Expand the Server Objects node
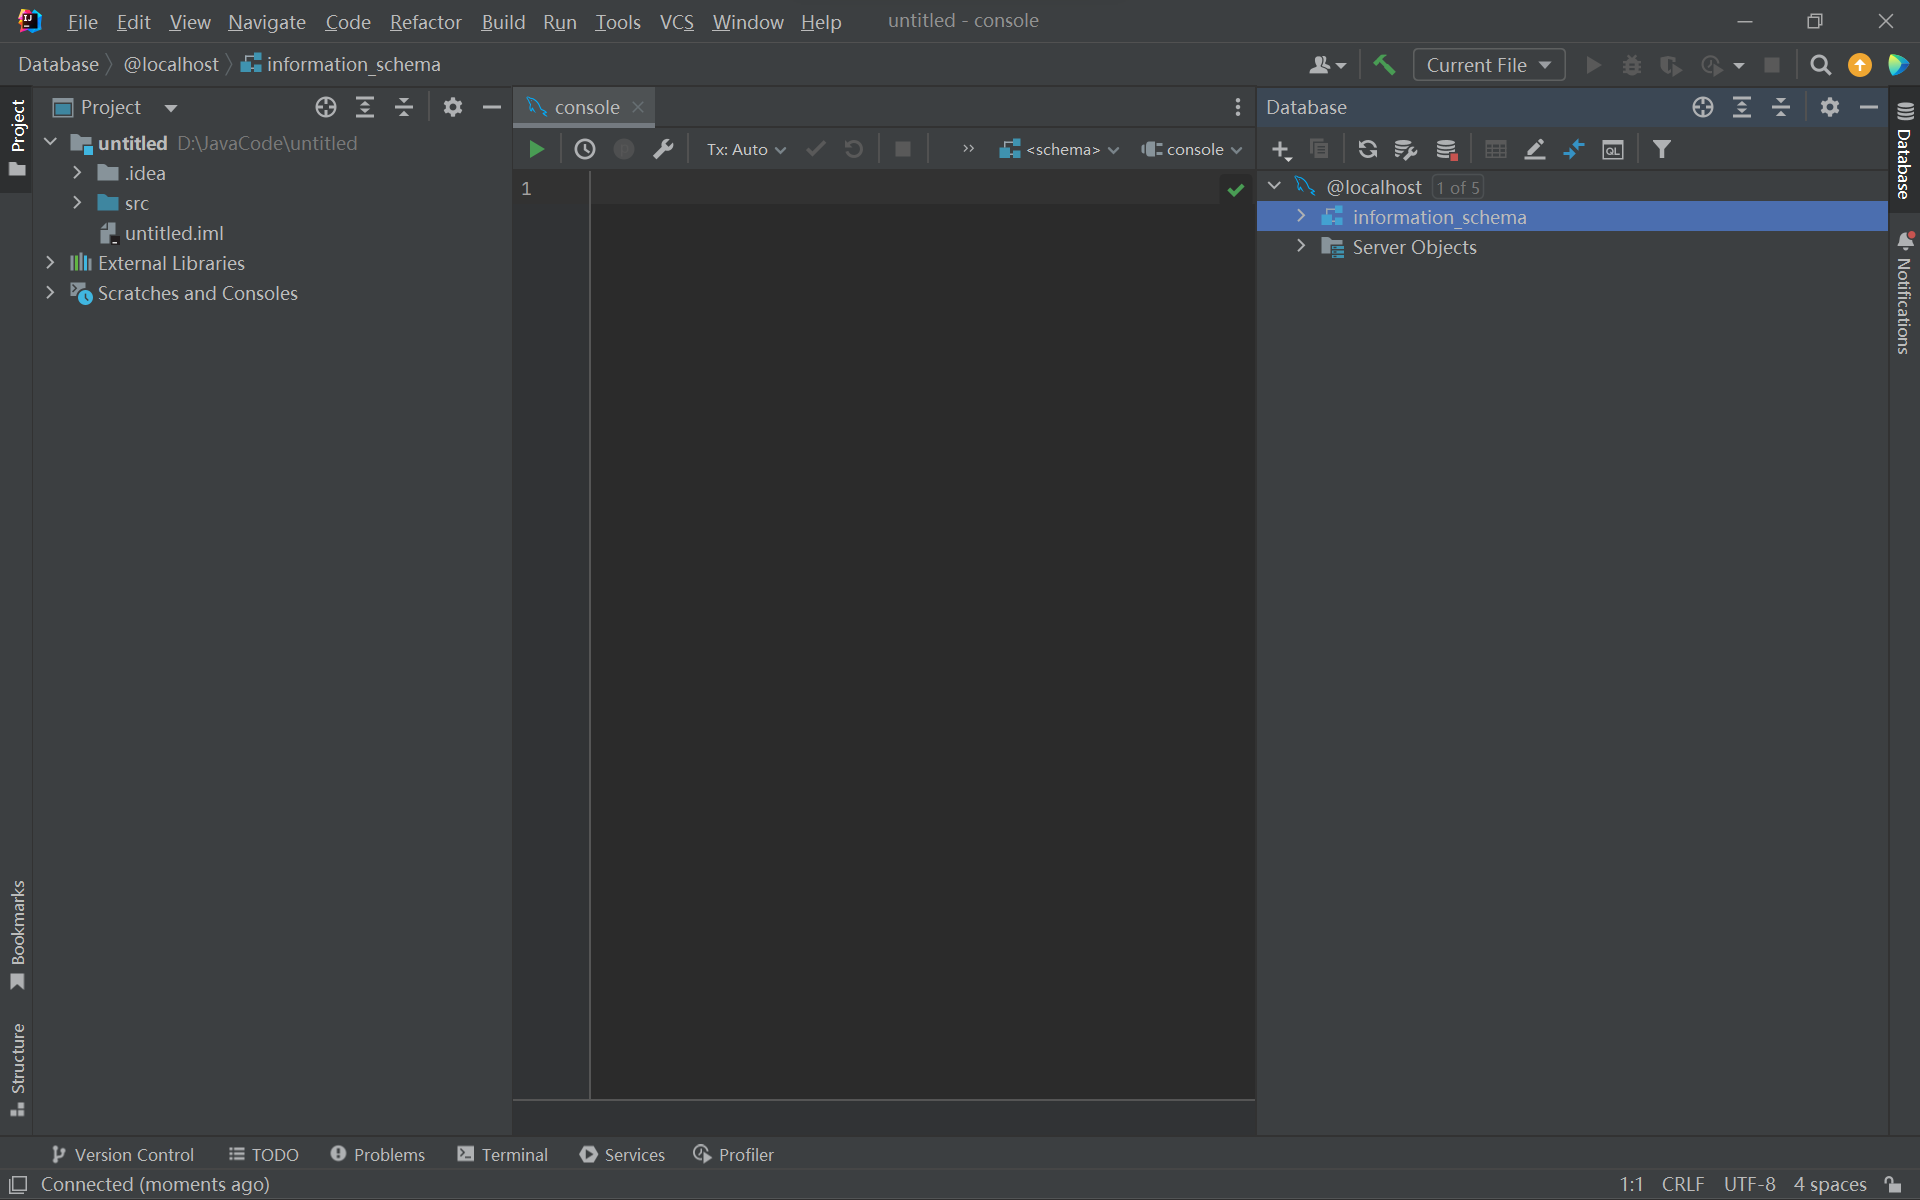Viewport: 1920px width, 1200px height. pos(1300,246)
